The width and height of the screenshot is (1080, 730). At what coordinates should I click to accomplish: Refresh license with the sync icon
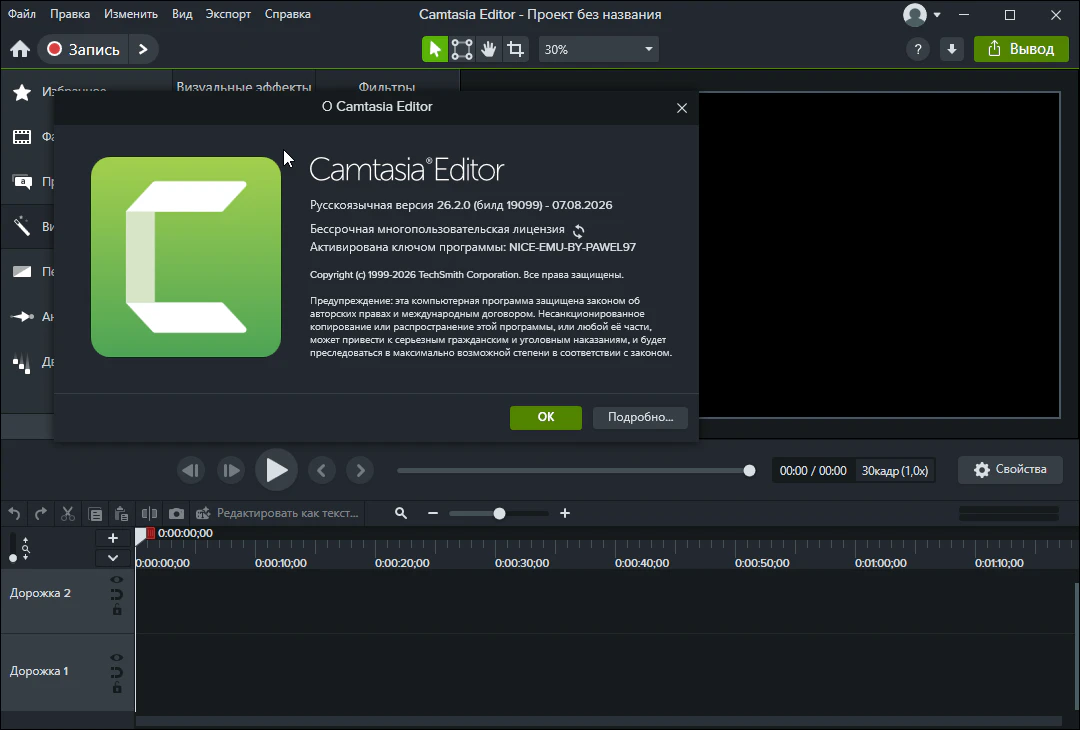(x=579, y=231)
